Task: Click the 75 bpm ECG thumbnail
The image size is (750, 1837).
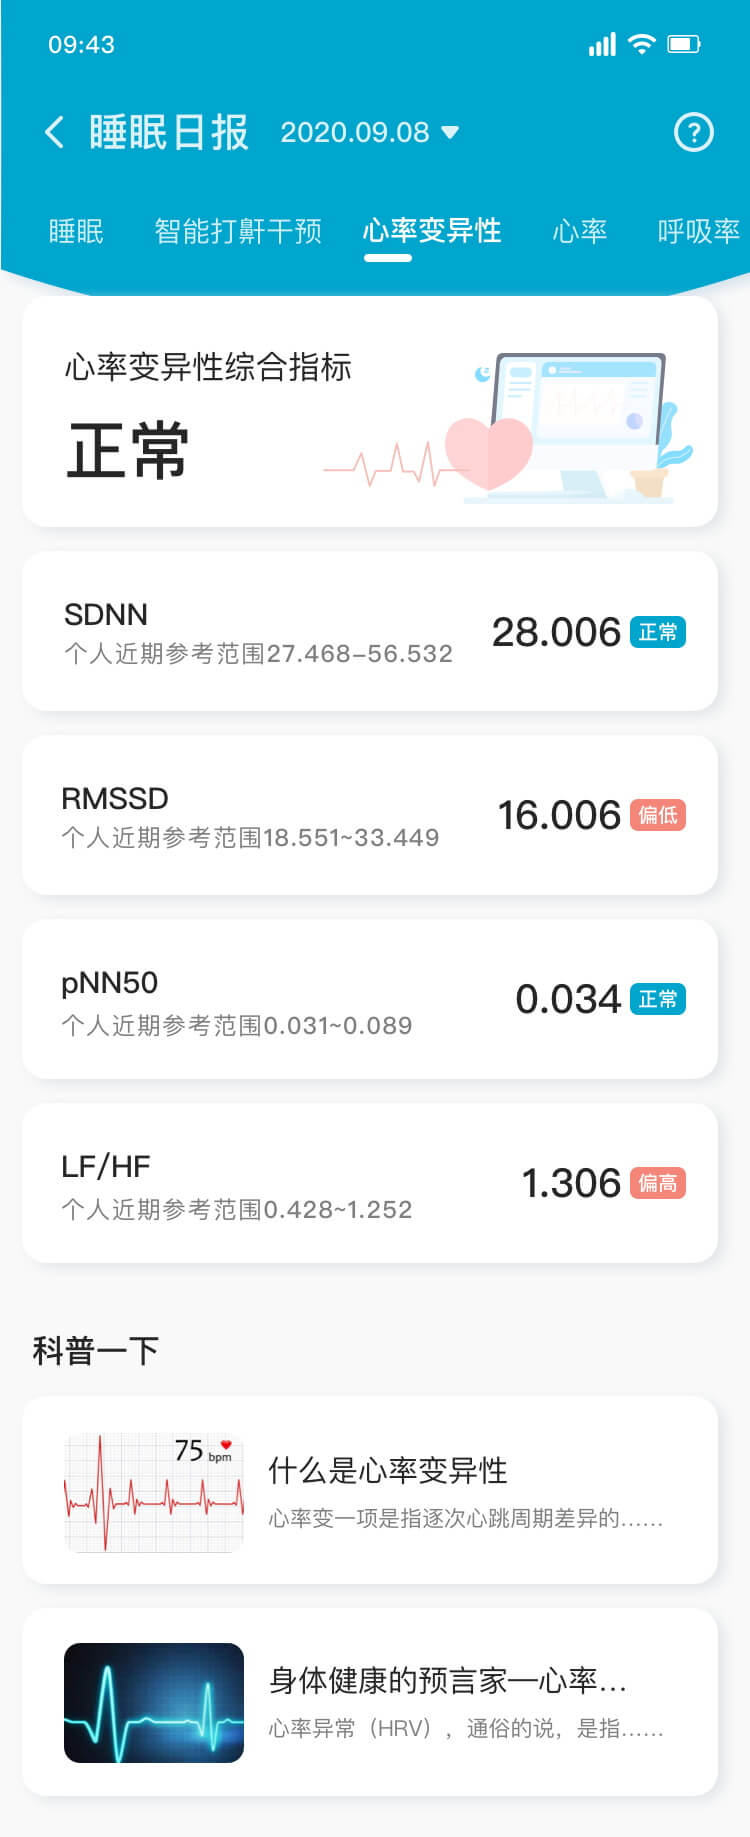Action: (154, 1492)
